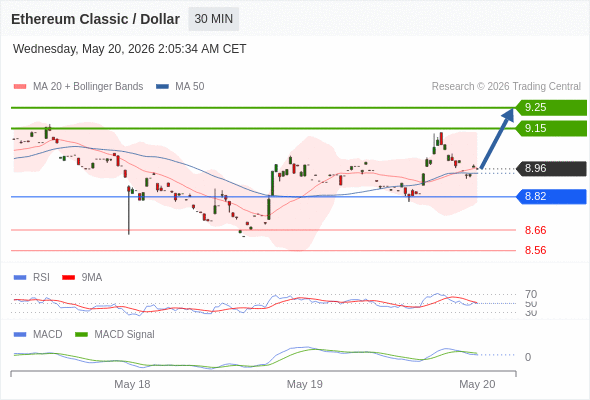Click the MACD 0 axis label
The width and height of the screenshot is (590, 400).
(528, 357)
